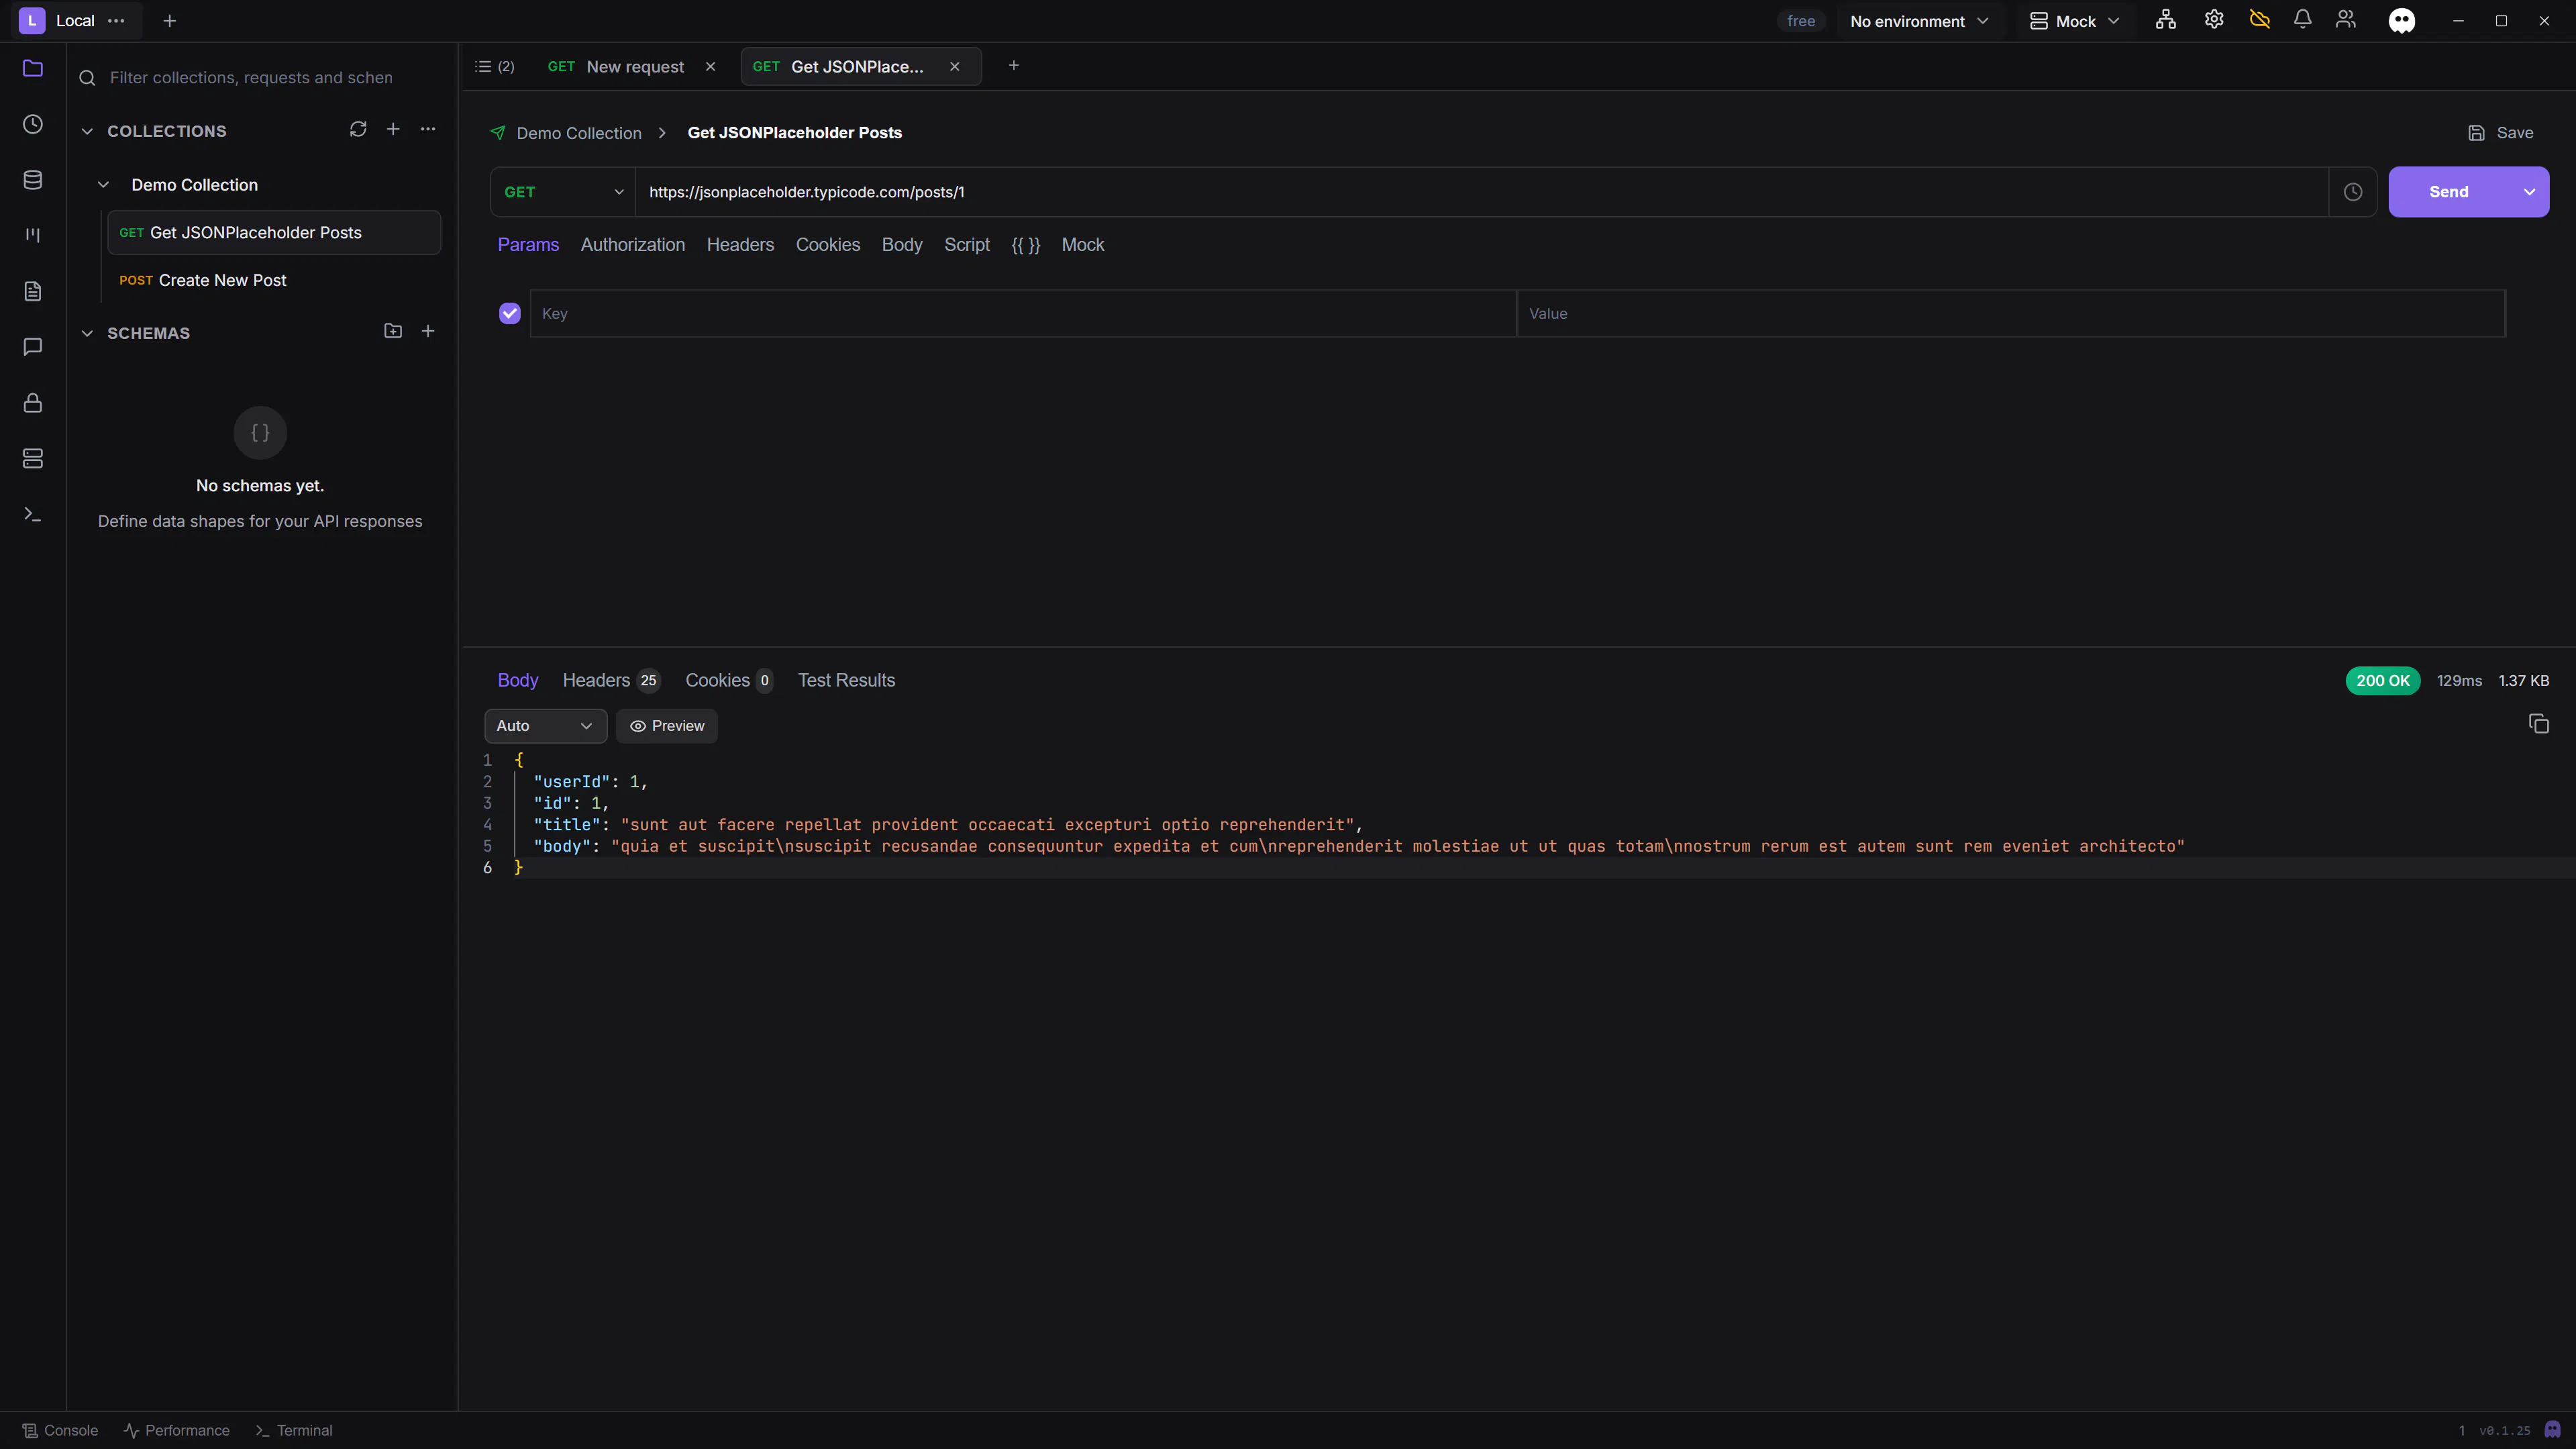Image resolution: width=2576 pixels, height=1449 pixels.
Task: Add a new schema with the plus icon
Action: point(428,331)
